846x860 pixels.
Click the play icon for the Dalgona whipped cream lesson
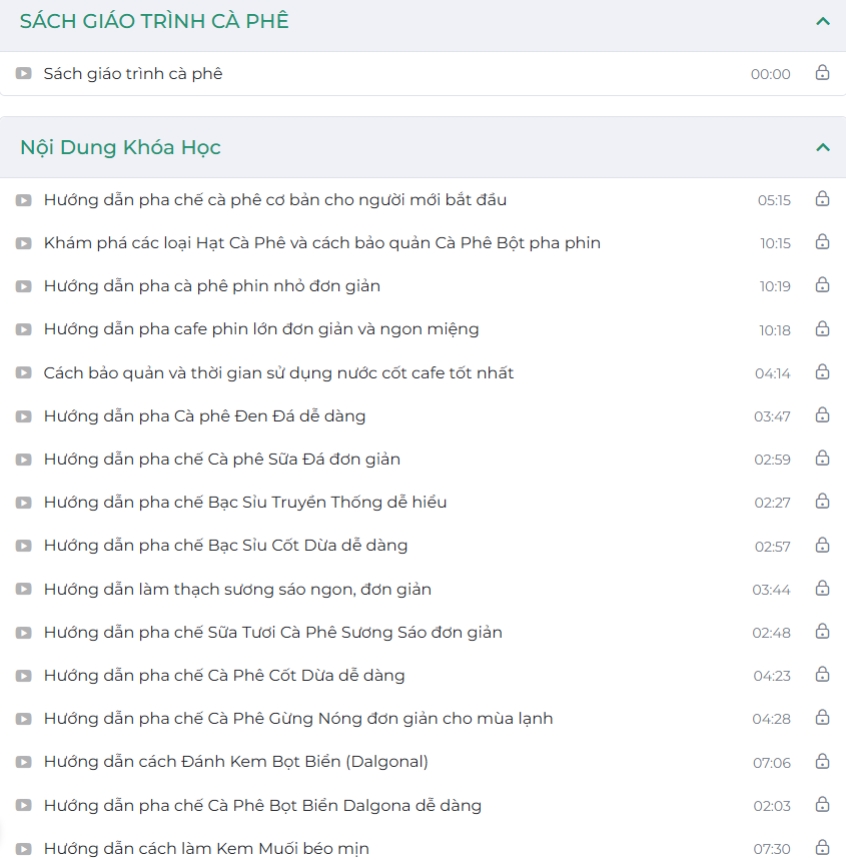(x=23, y=761)
